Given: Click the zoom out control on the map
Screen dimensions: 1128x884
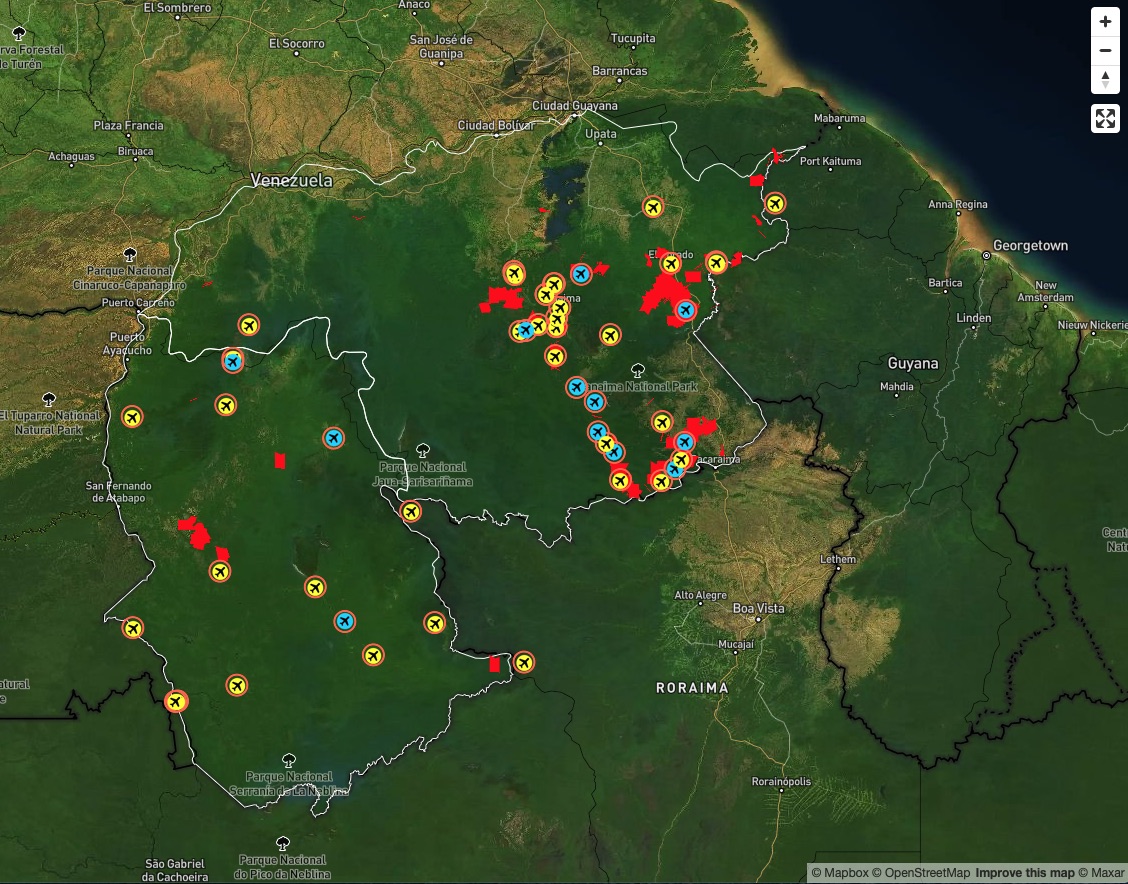Looking at the screenshot, I should tap(1105, 50).
